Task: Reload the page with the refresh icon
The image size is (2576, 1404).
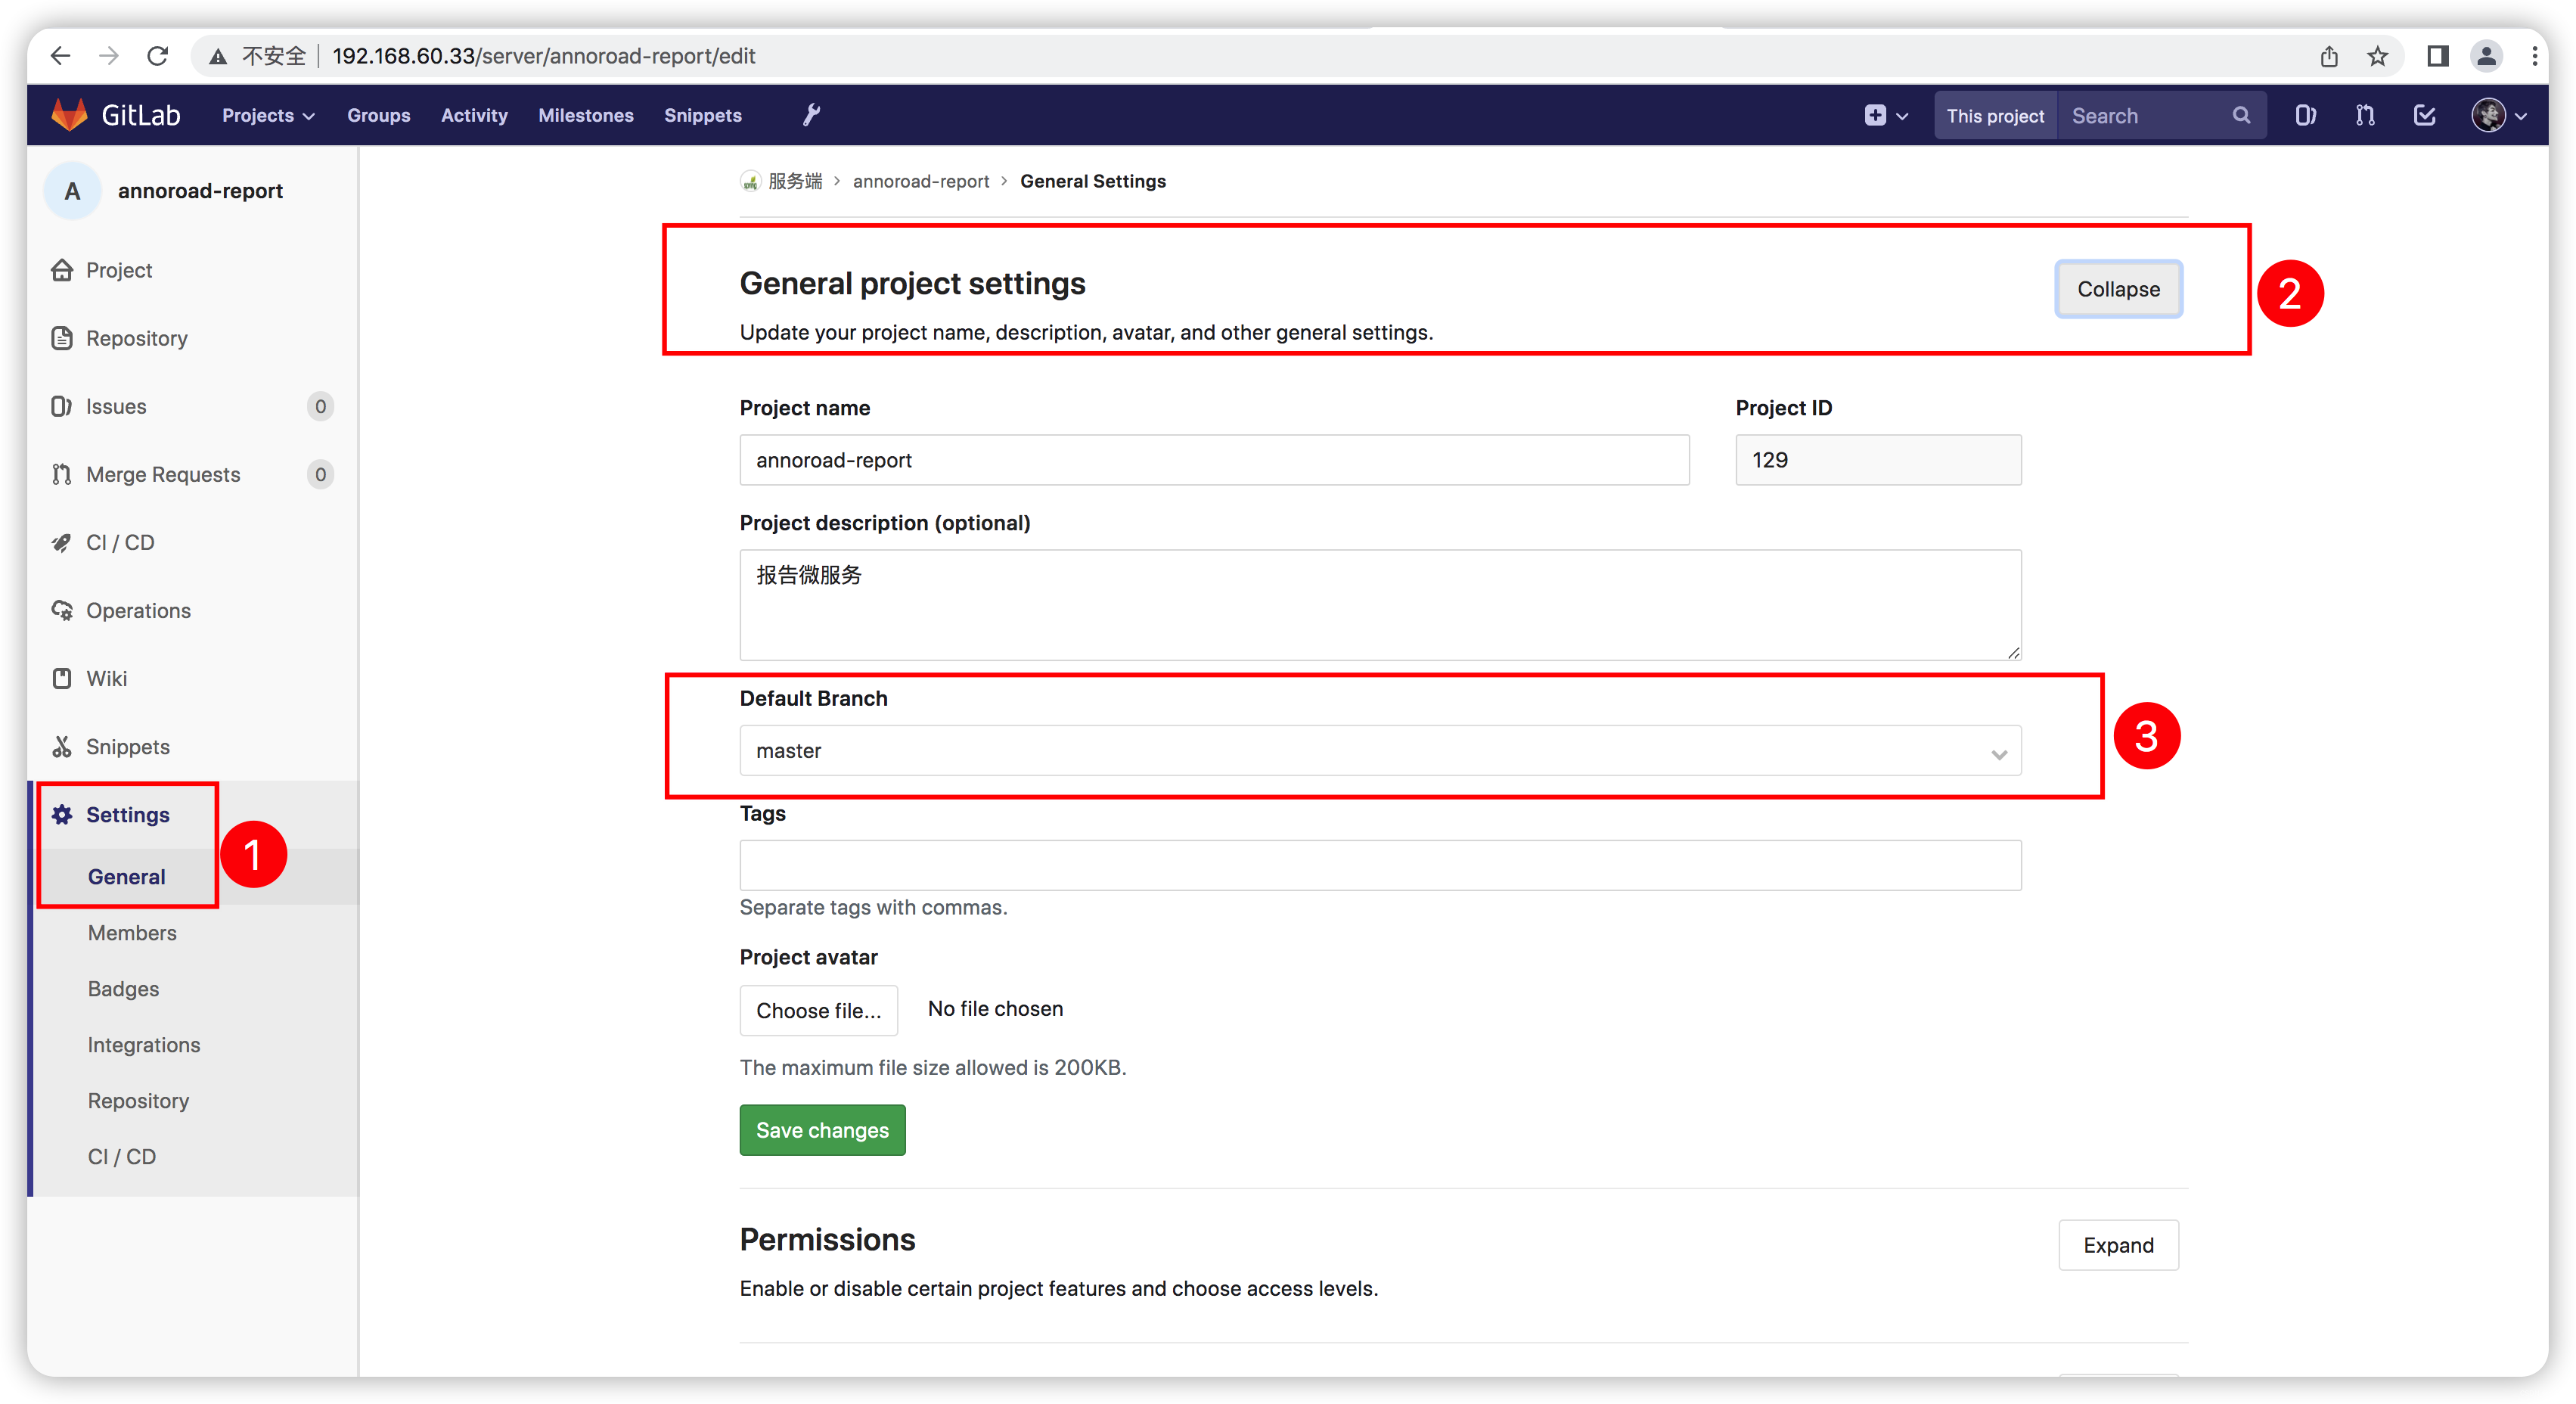Action: (158, 56)
